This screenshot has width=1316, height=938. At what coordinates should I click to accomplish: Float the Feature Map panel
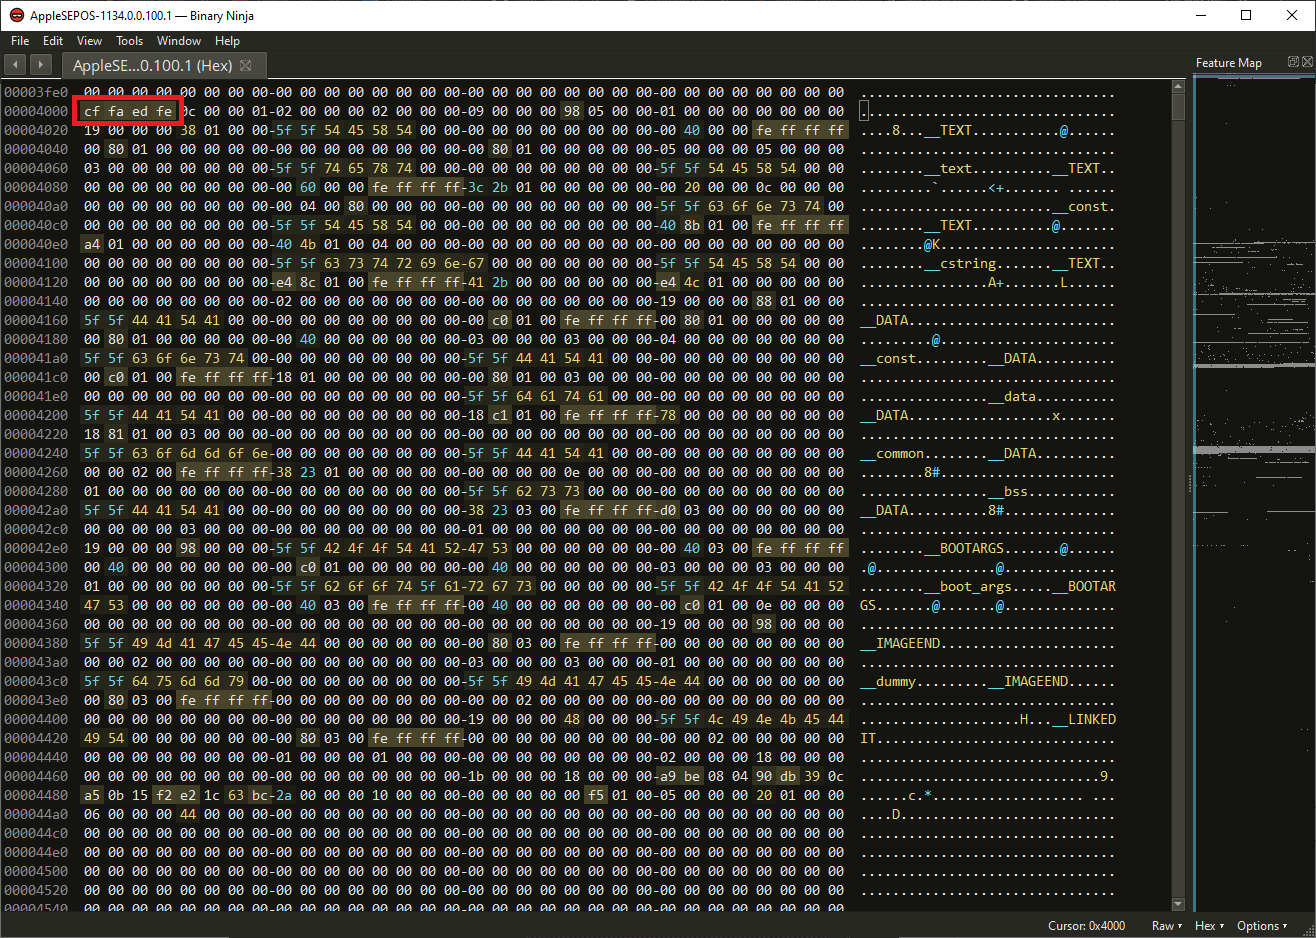[1293, 62]
